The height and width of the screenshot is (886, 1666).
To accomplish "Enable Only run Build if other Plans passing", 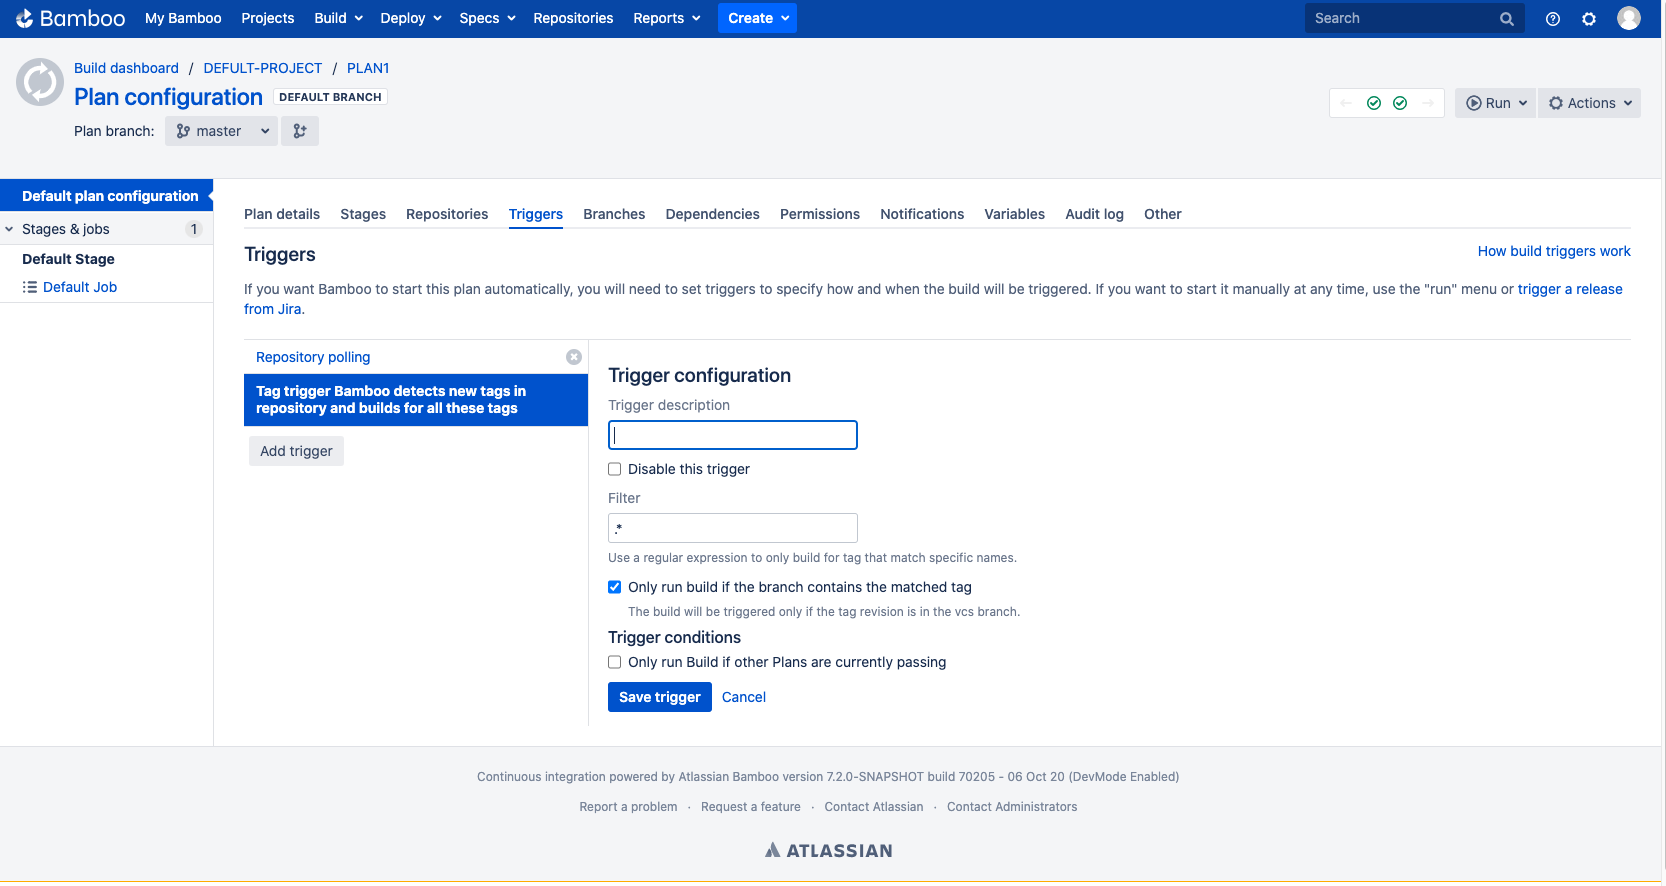I will (x=615, y=662).
